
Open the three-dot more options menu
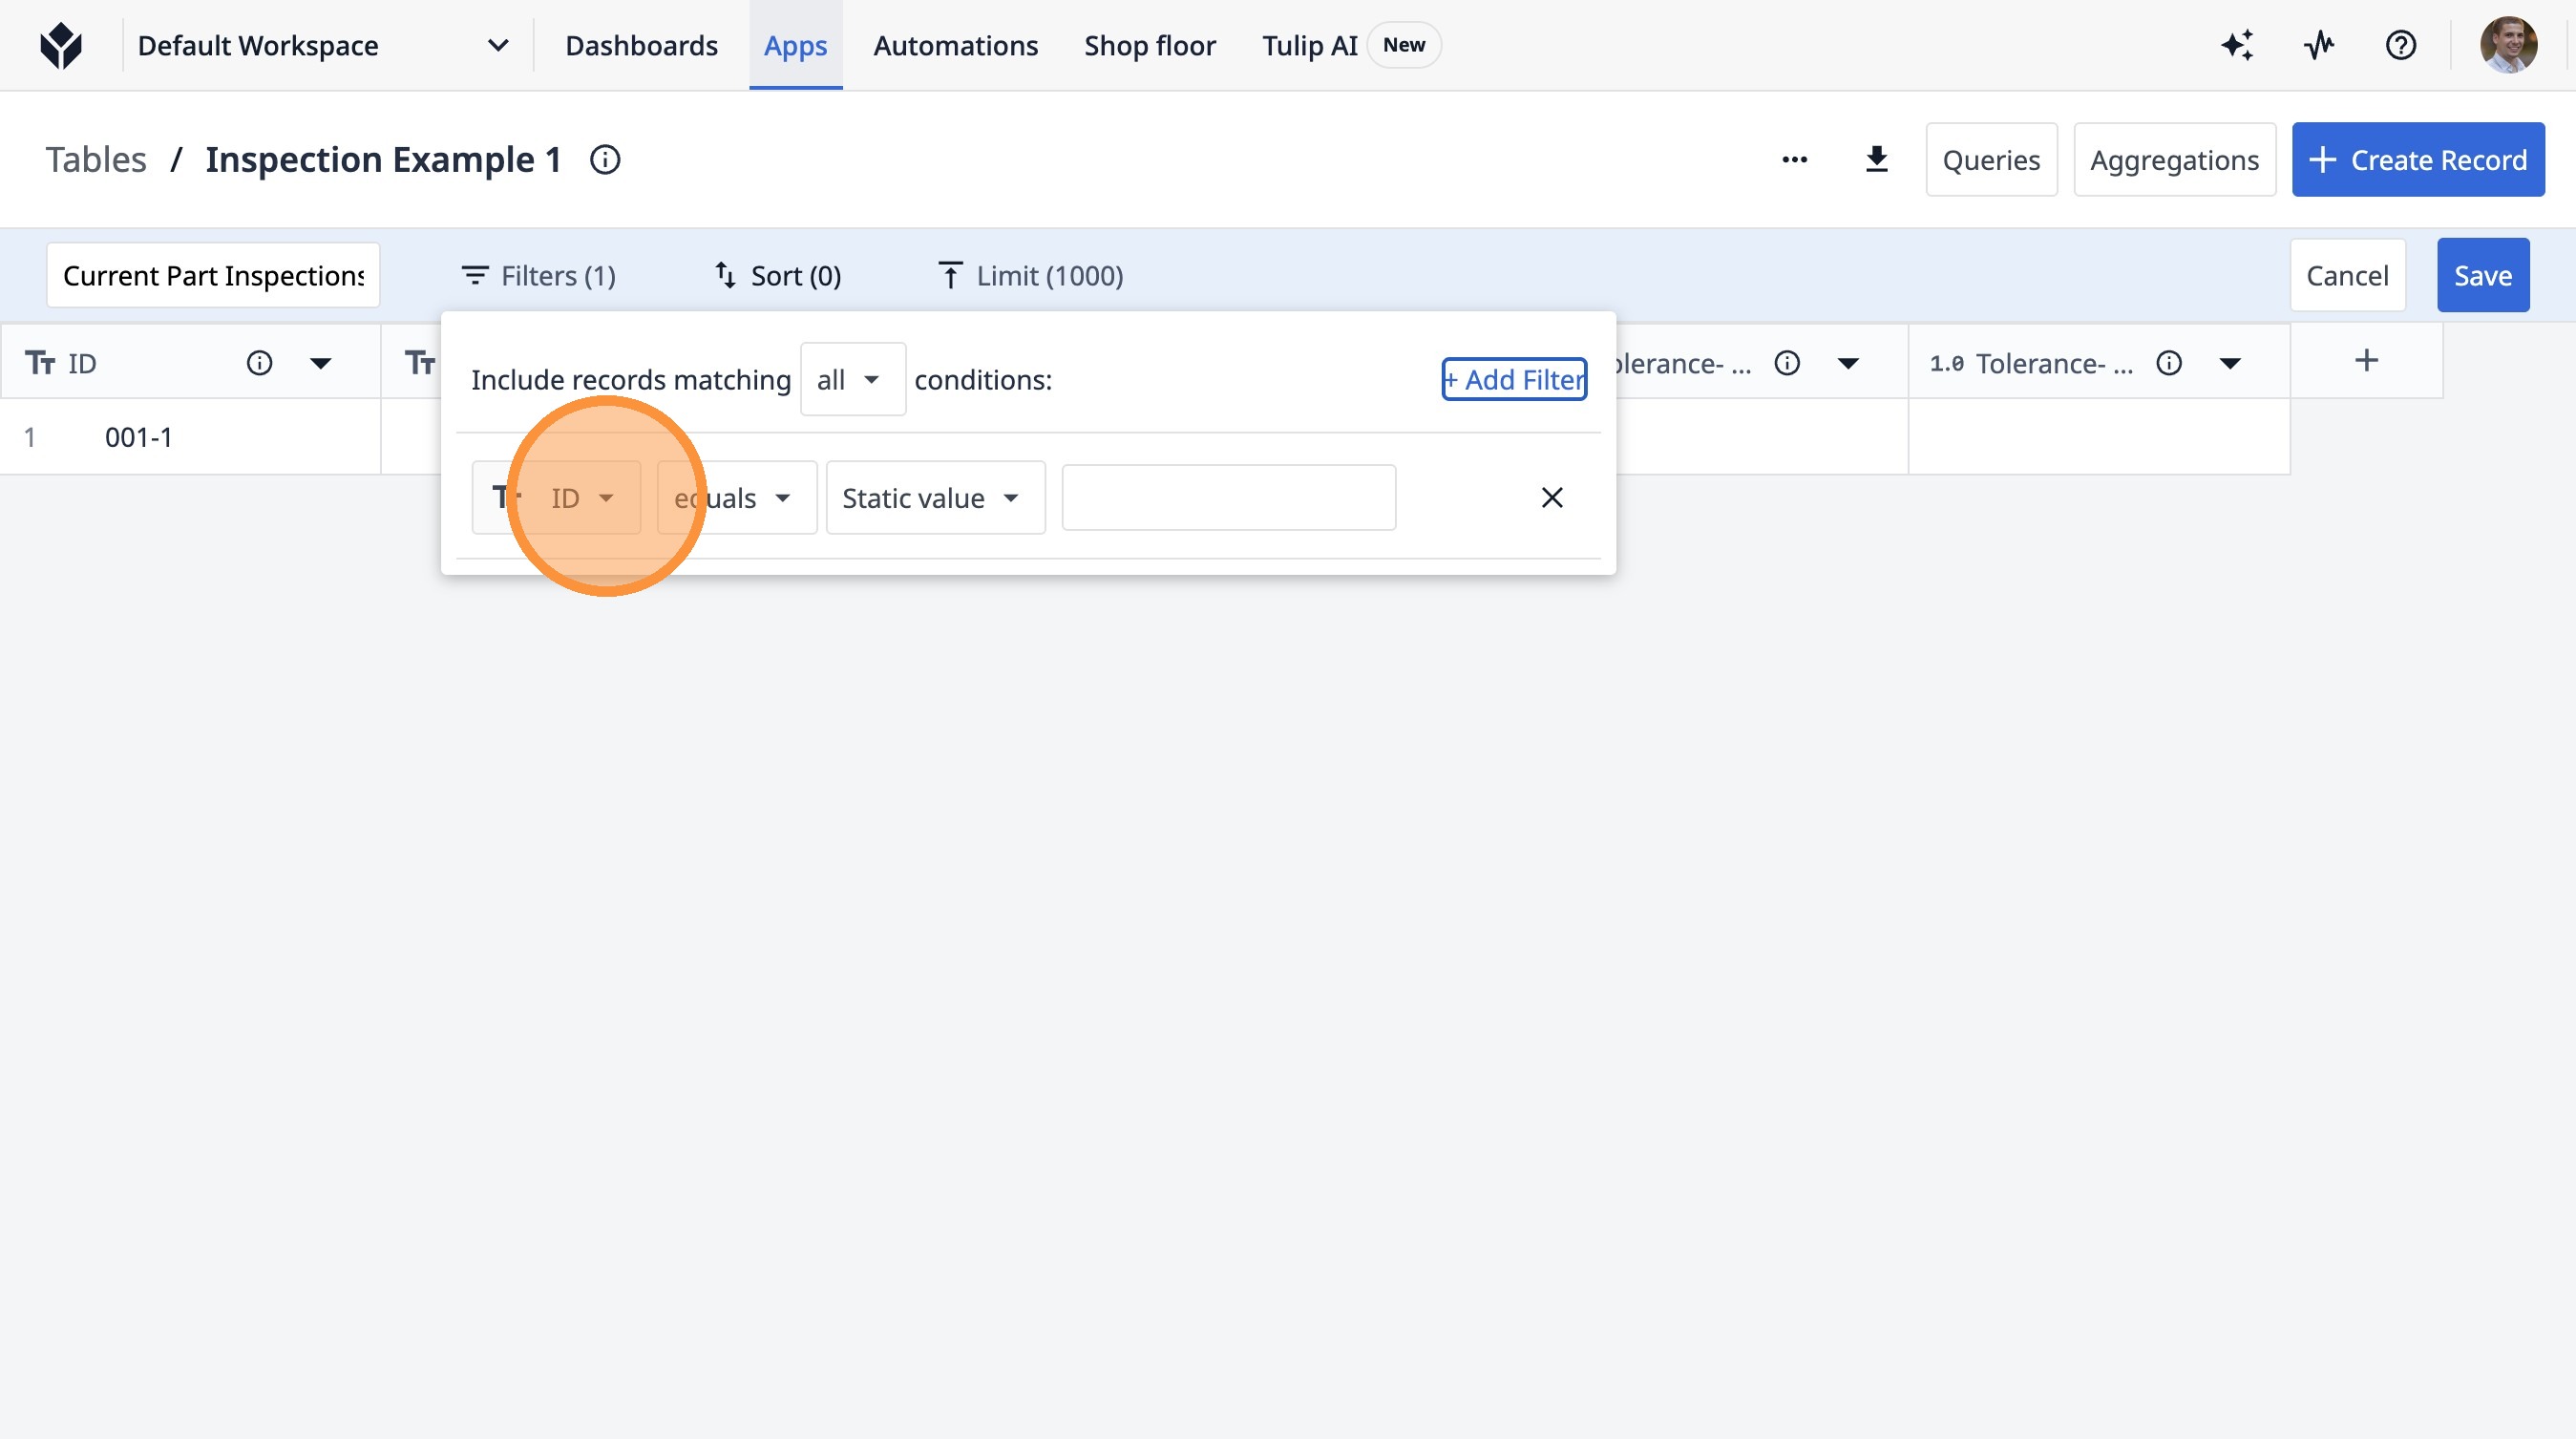(1794, 160)
